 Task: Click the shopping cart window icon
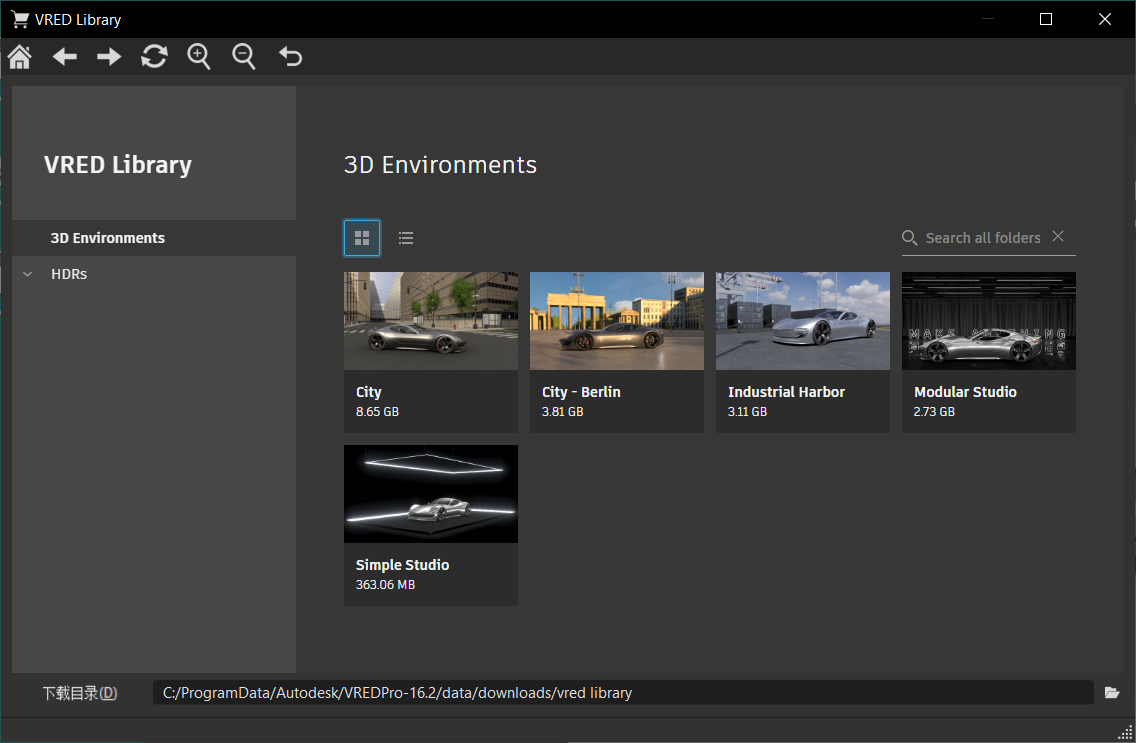coord(20,20)
